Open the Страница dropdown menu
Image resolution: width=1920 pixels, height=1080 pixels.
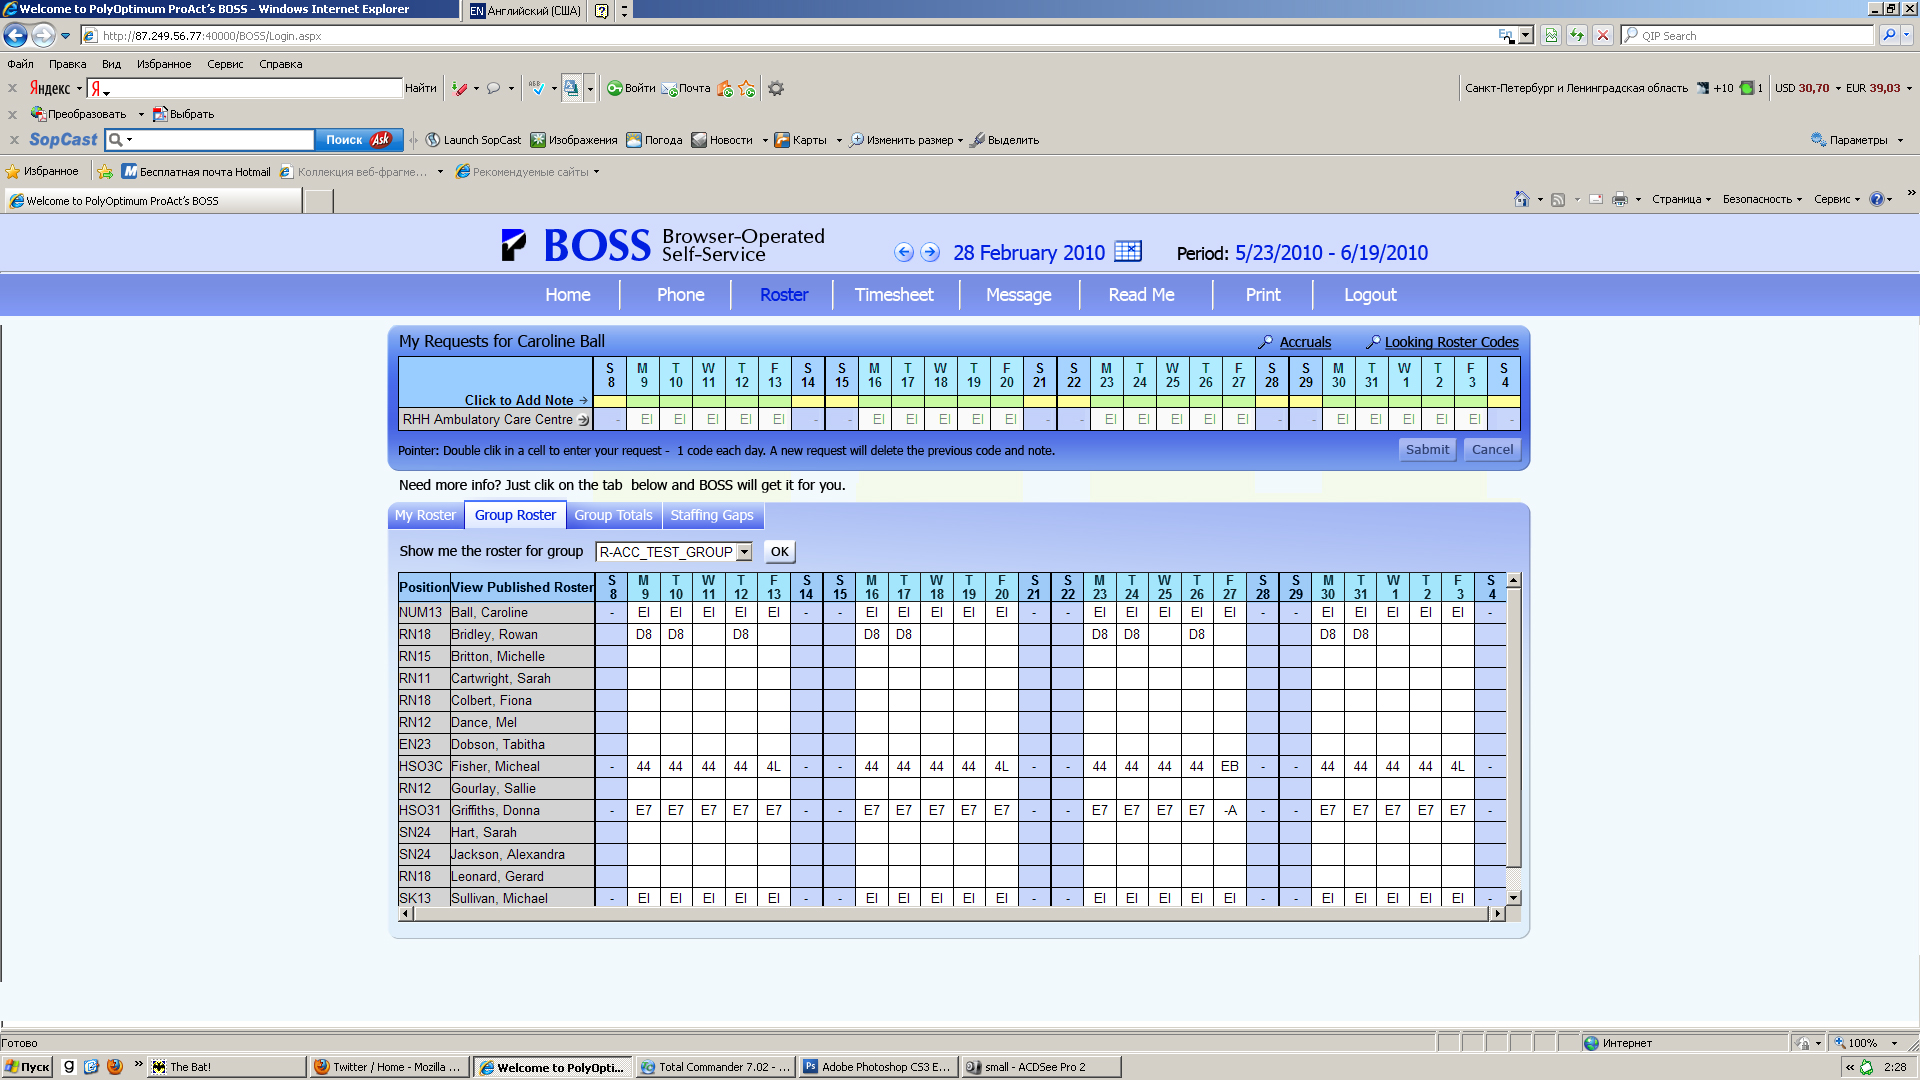click(1681, 199)
